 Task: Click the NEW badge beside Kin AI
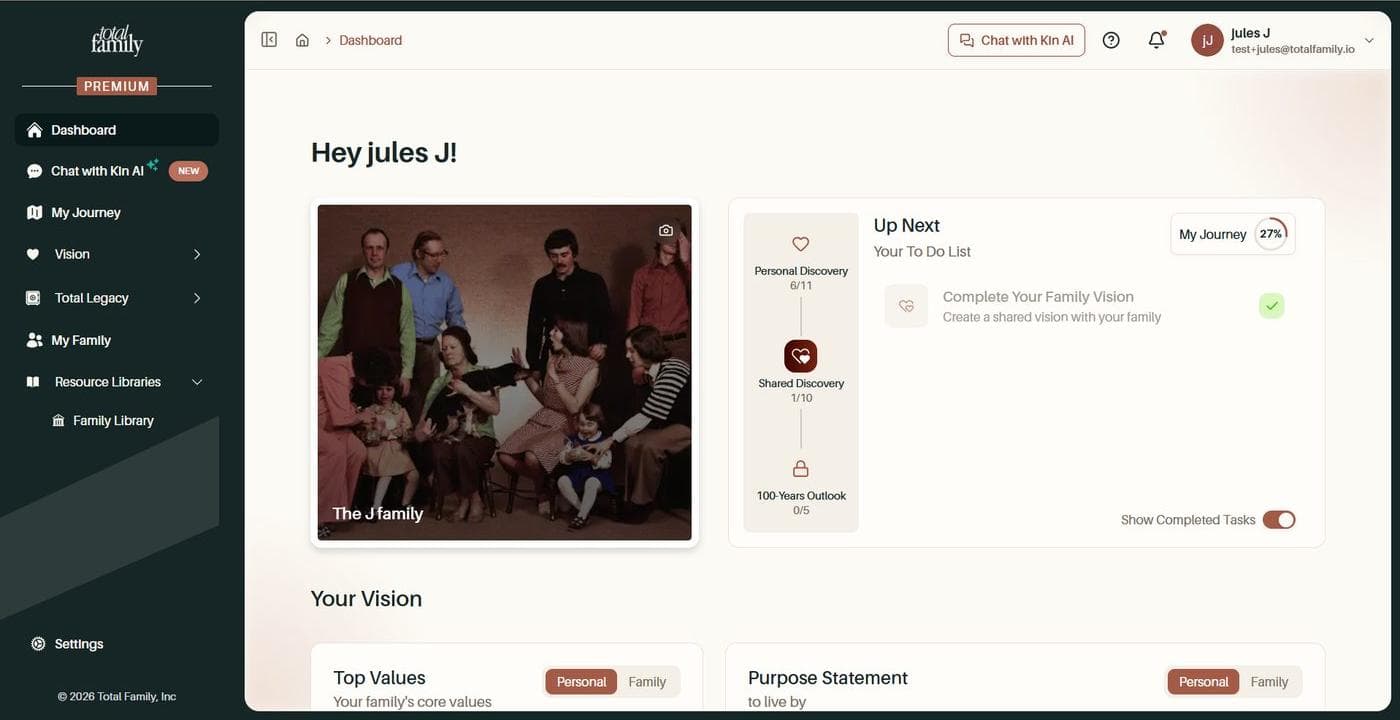(x=189, y=171)
